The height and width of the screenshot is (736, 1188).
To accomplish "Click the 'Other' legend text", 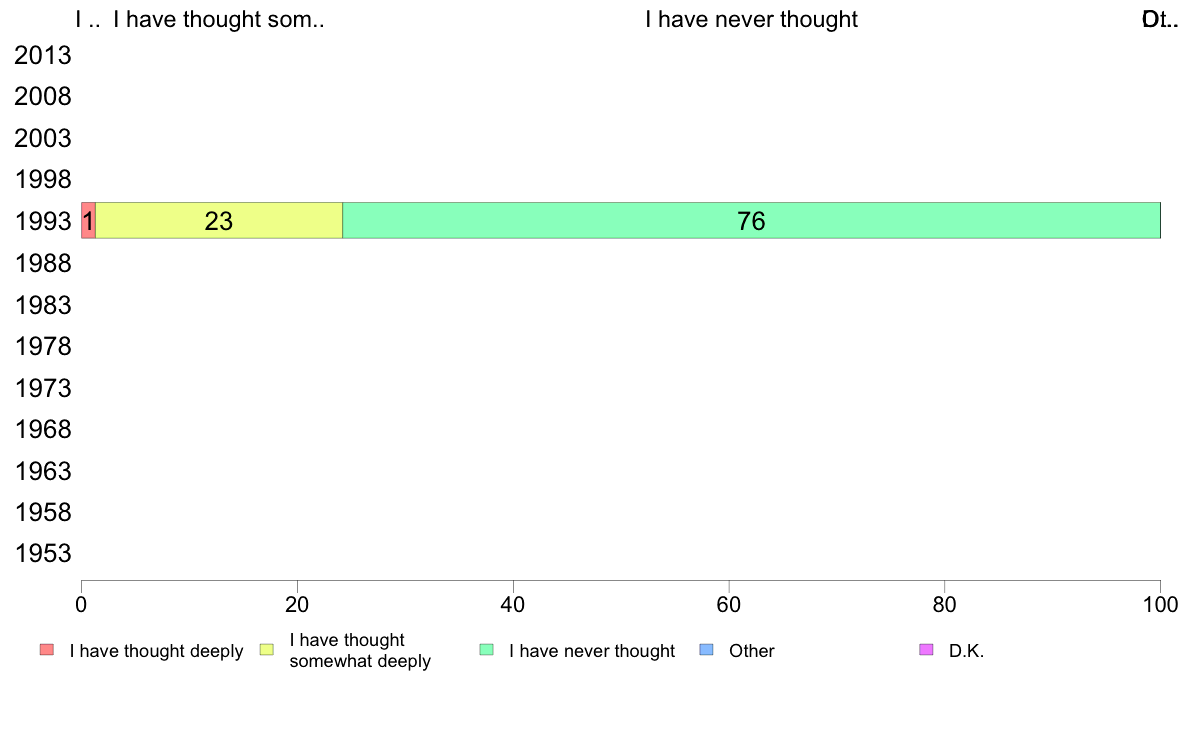I will 752,650.
